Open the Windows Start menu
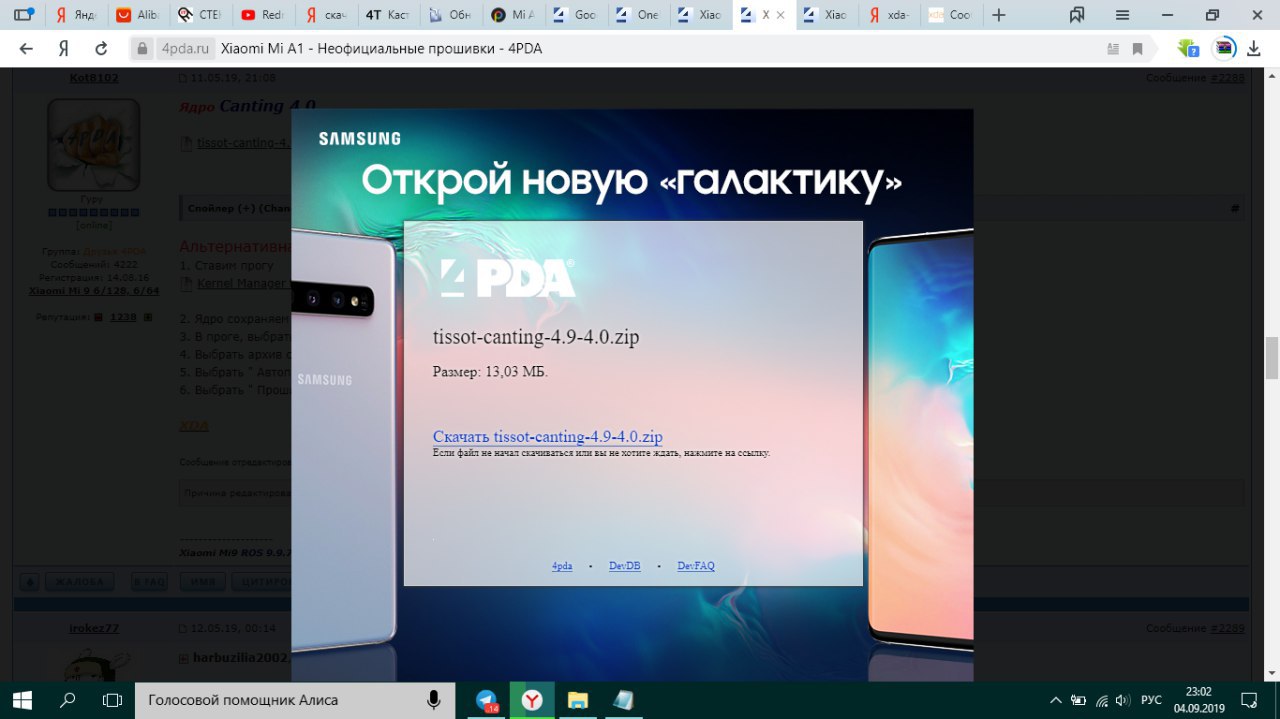 [22, 700]
